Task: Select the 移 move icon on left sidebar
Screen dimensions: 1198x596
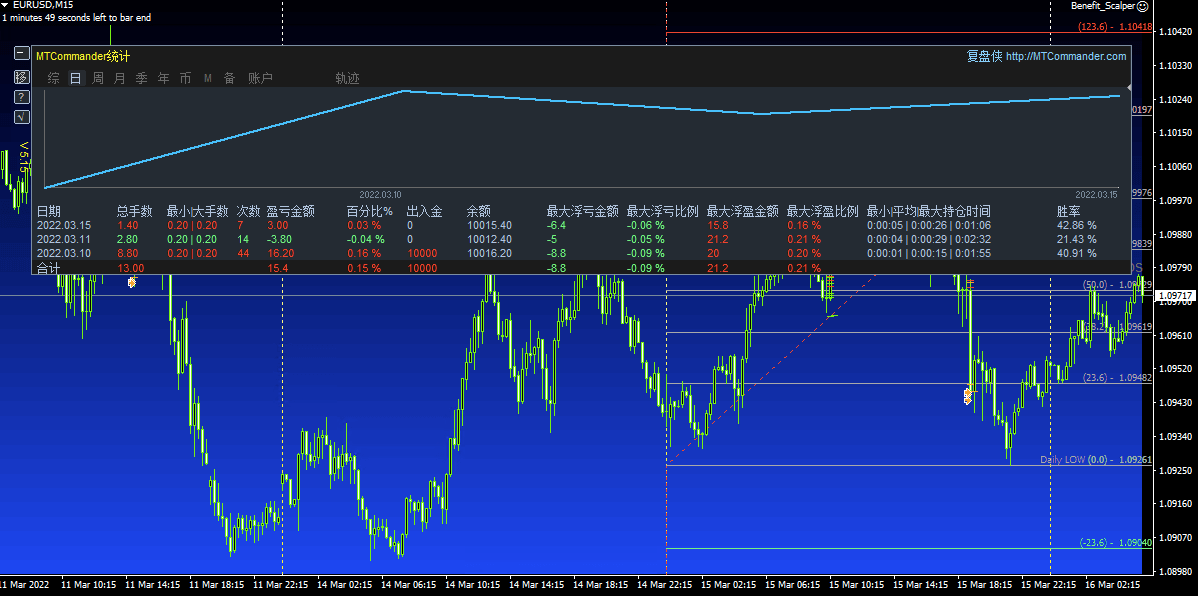Action: [x=21, y=76]
